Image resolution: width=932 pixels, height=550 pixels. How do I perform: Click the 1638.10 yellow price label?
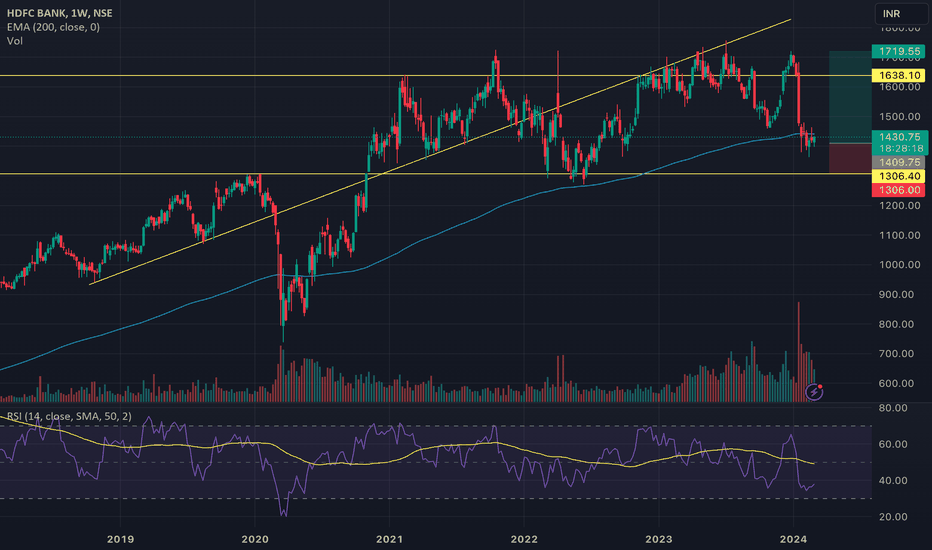(x=899, y=76)
